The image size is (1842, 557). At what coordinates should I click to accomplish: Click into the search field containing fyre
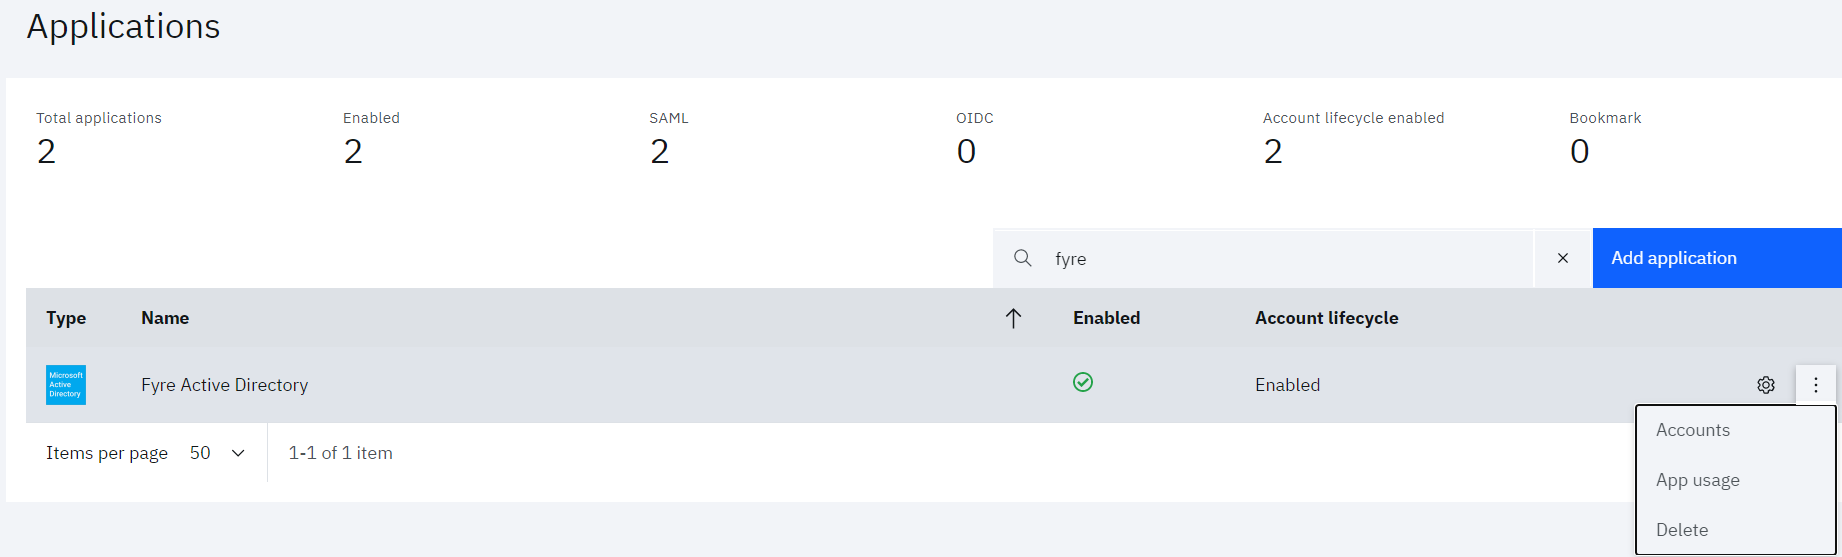tap(1280, 258)
